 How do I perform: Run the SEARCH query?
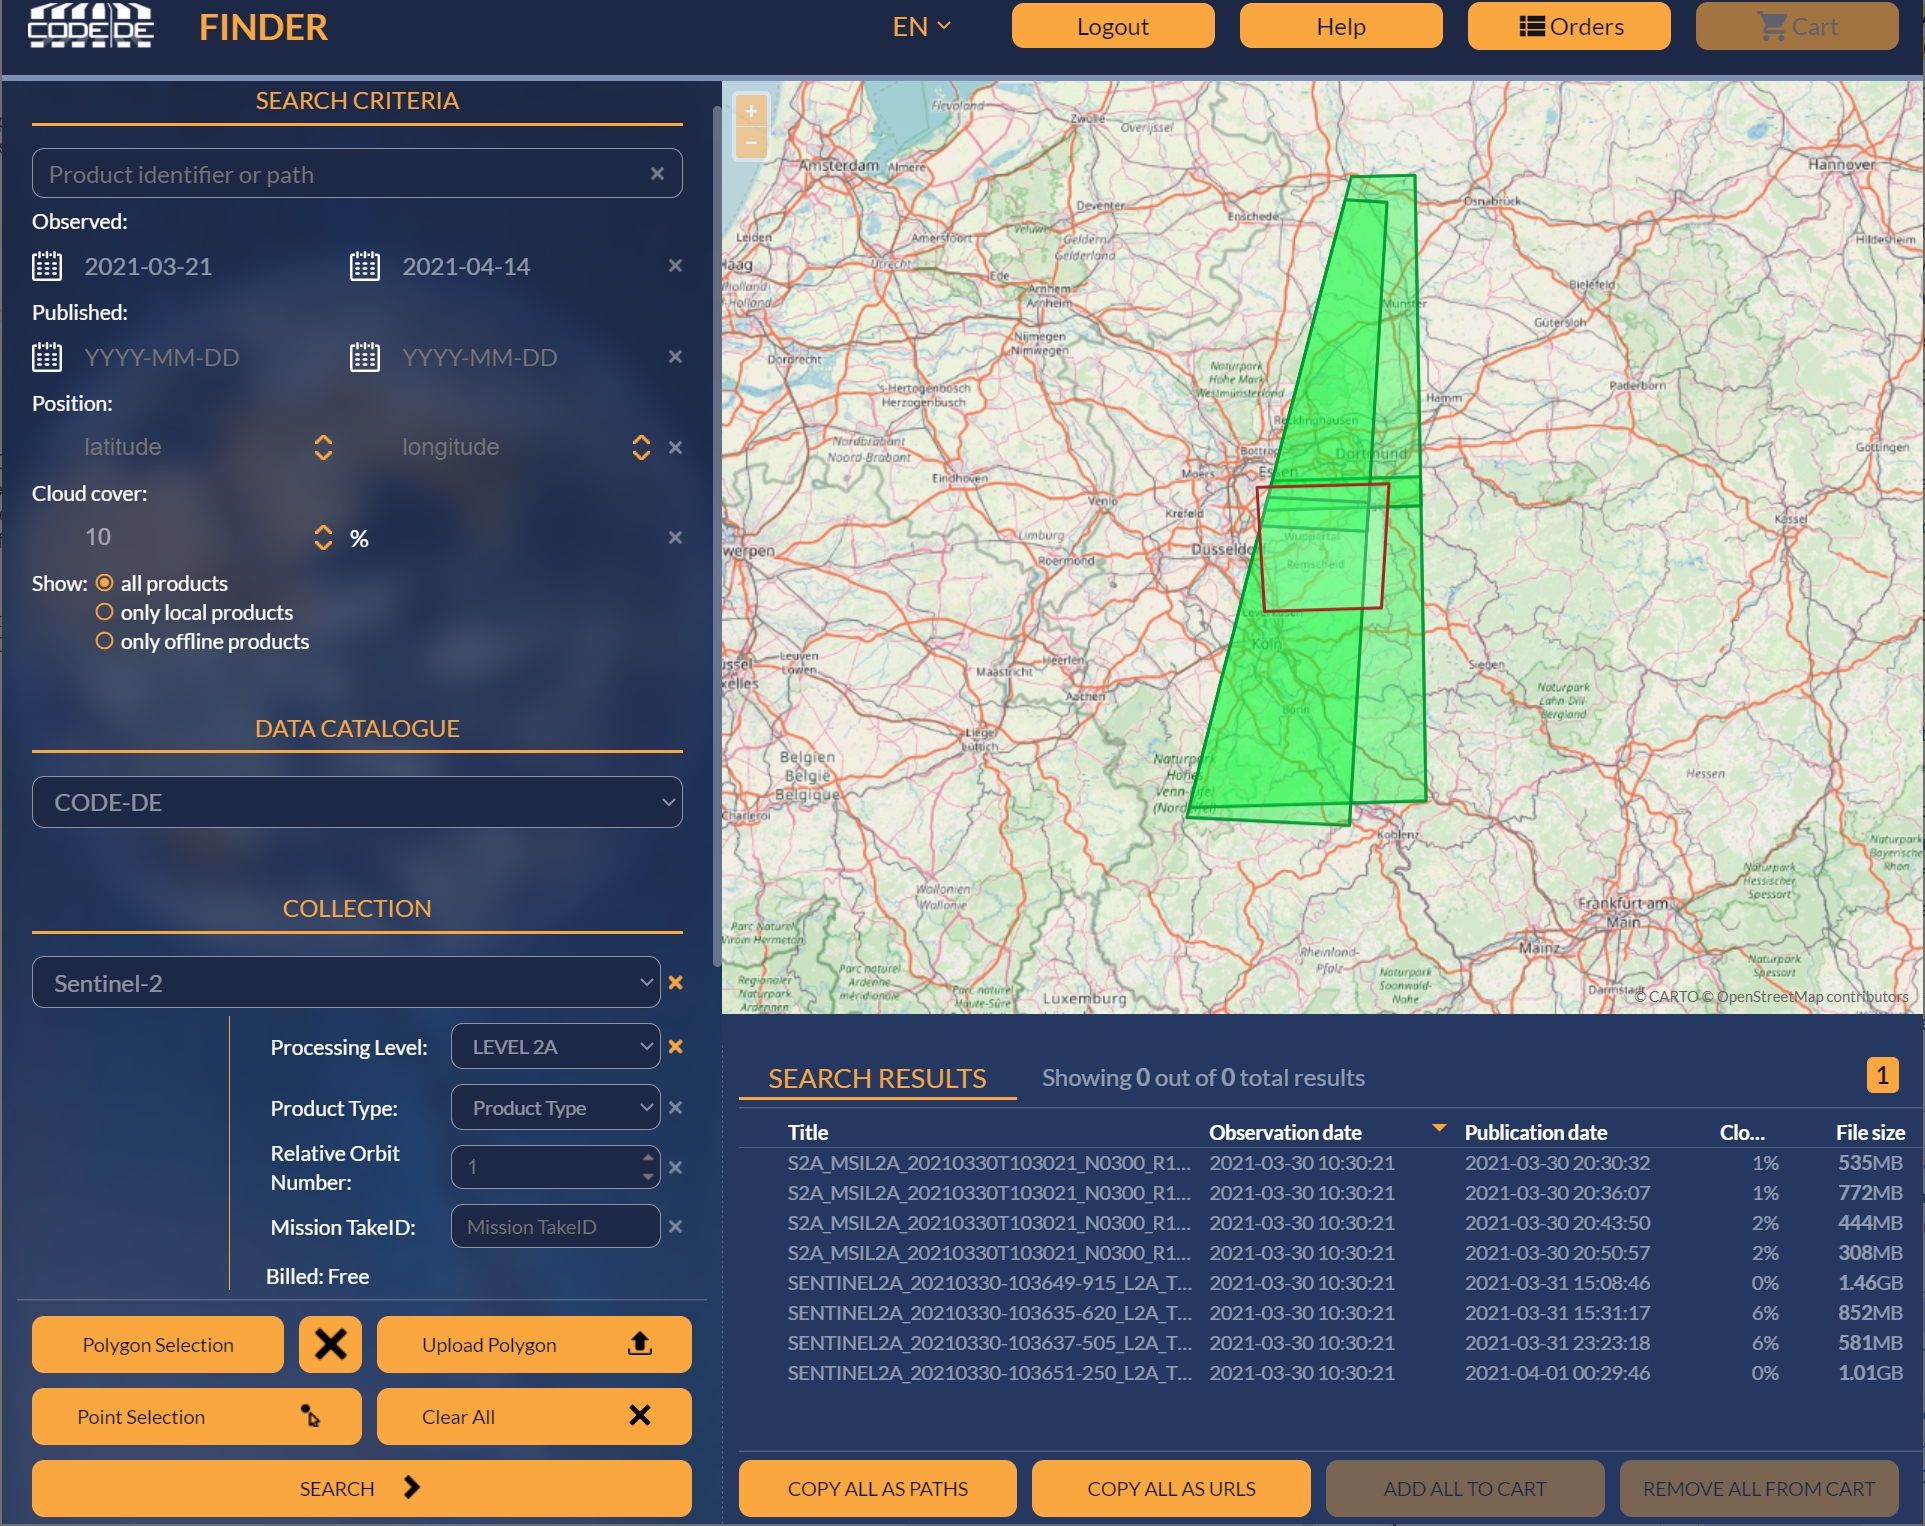[x=361, y=1489]
